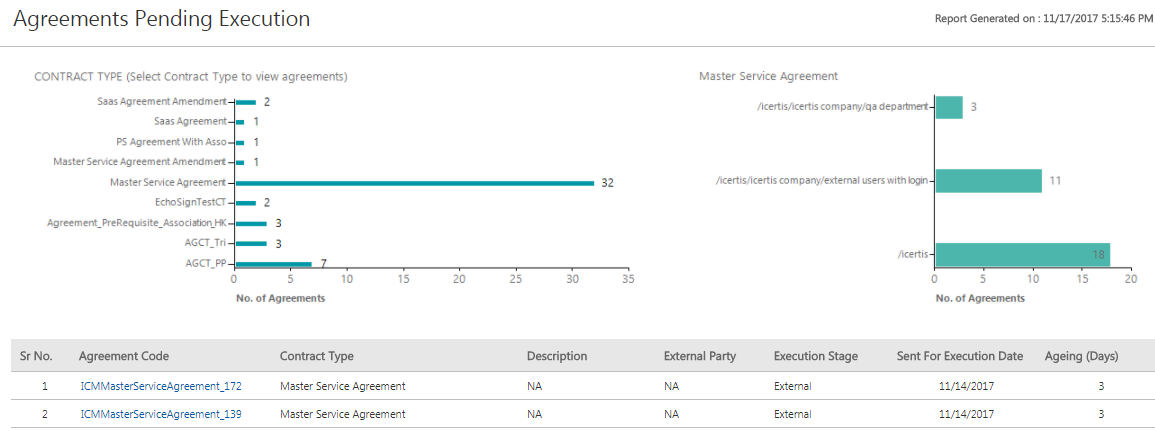Click the Execution Stage column header
Viewport: 1155px width, 431px height.
[x=816, y=356]
